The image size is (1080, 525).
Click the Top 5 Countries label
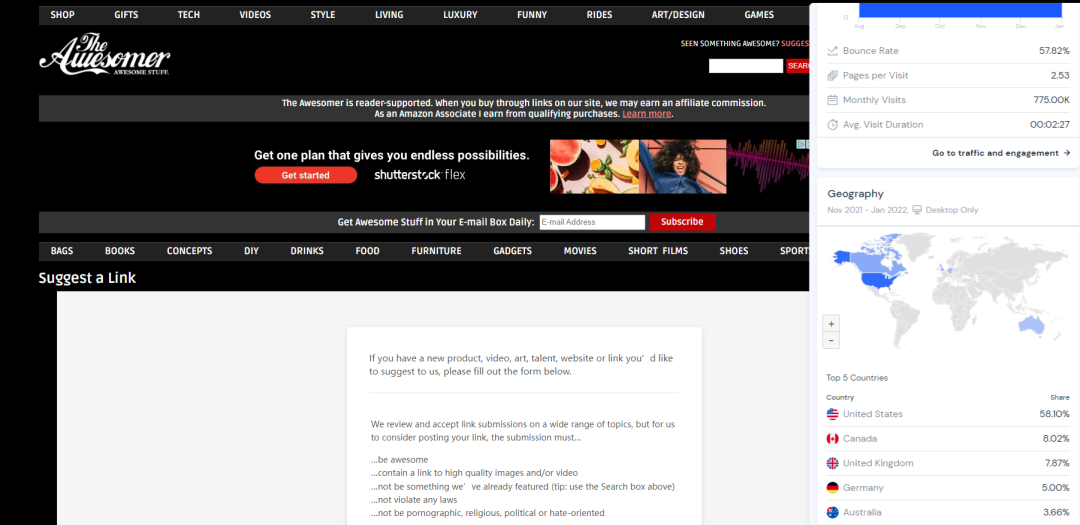click(857, 378)
